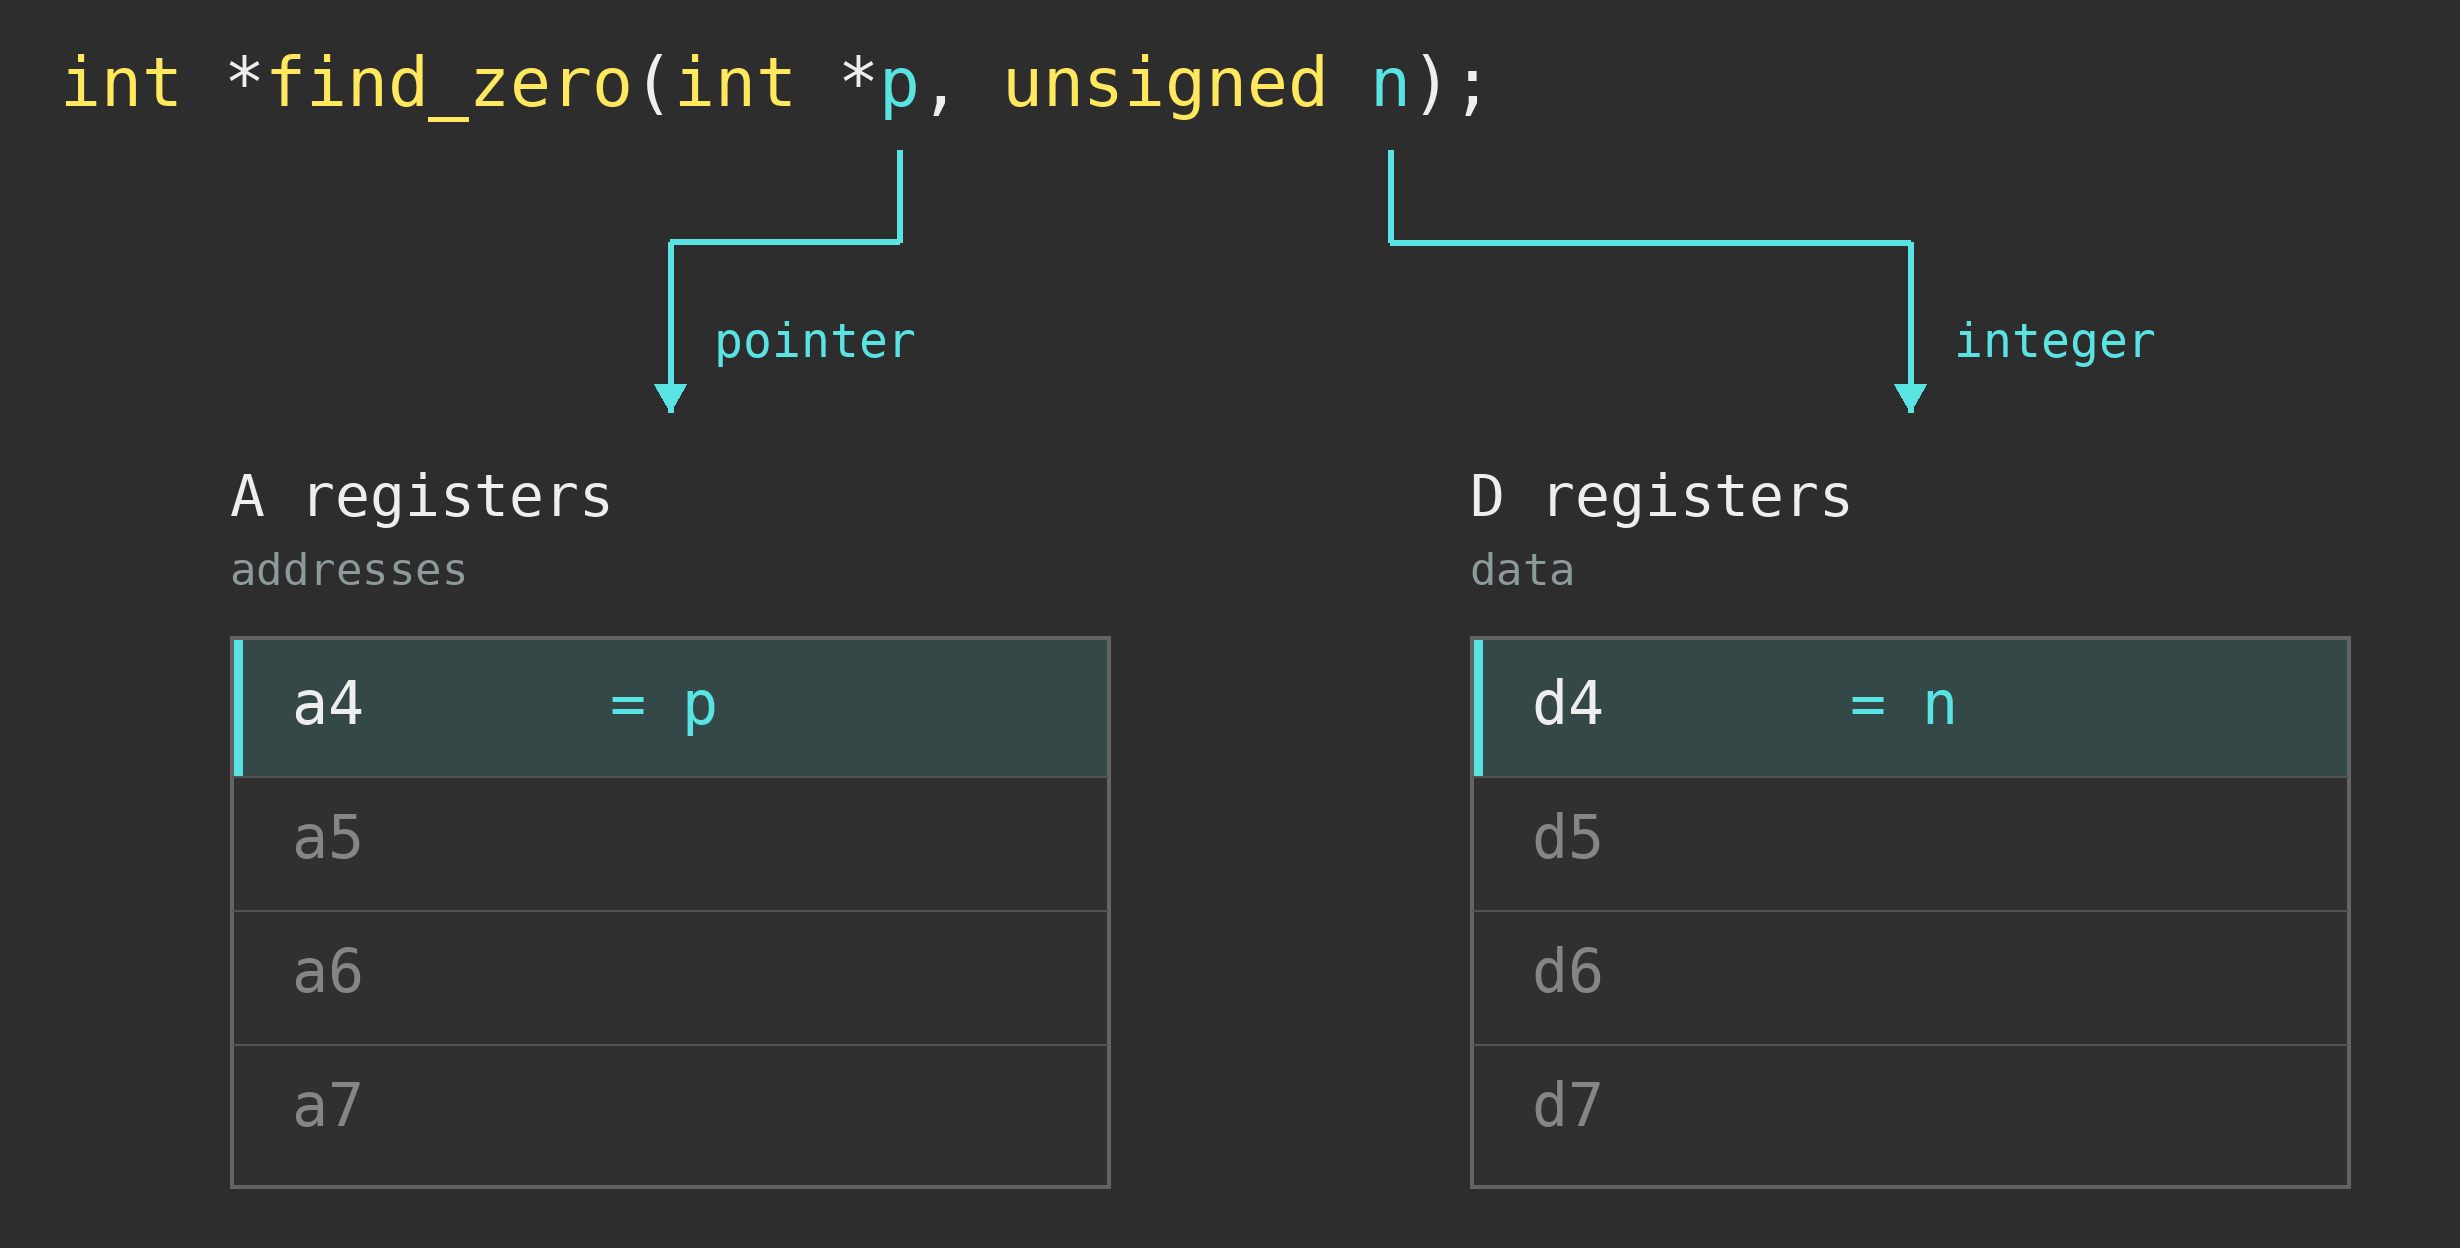Click the 'integer' arrow label
The image size is (2460, 1248).
pos(2055,343)
